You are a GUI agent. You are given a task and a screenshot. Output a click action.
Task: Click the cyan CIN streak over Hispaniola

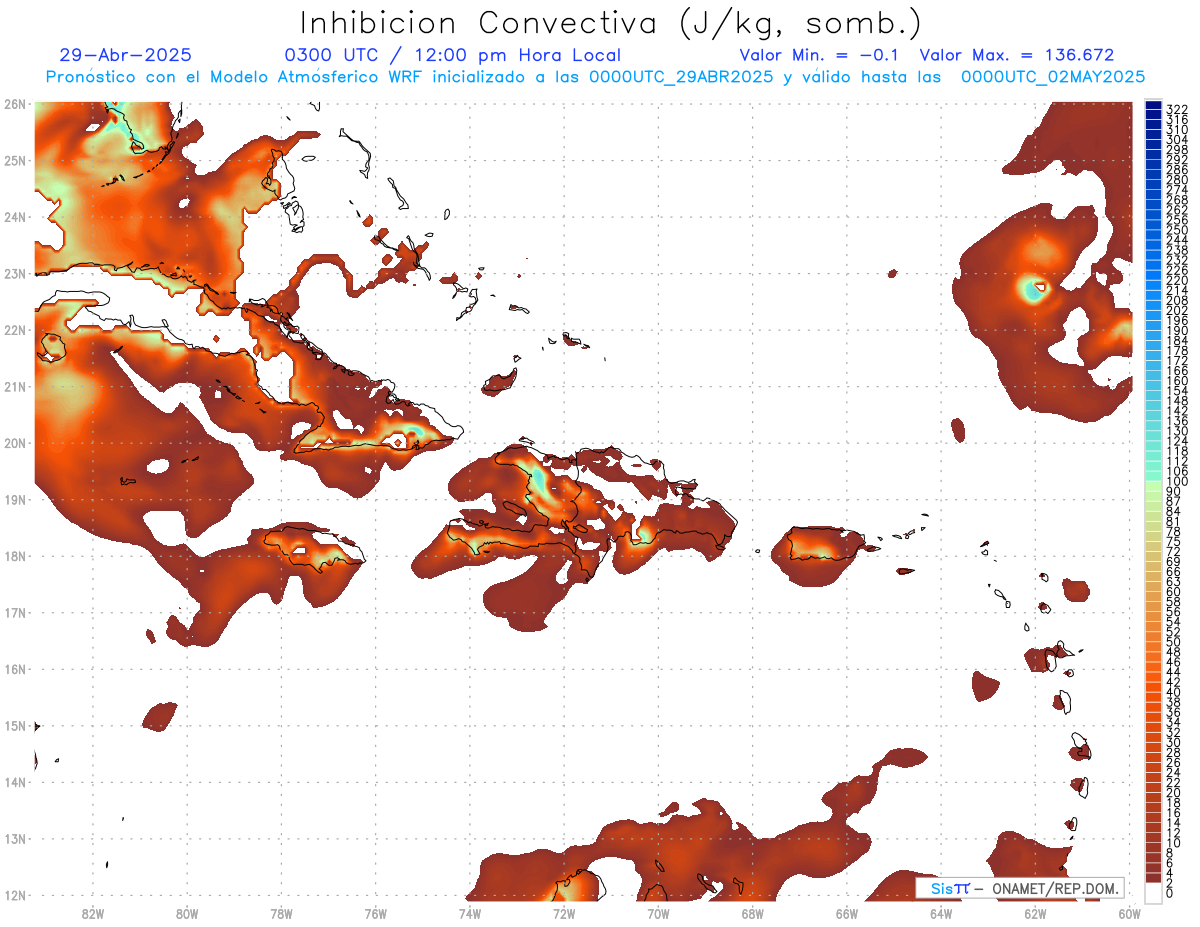click(540, 481)
